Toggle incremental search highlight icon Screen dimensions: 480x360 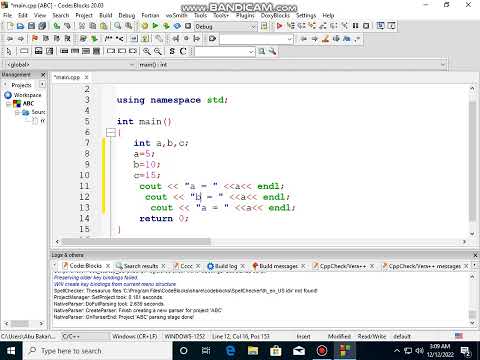(x=325, y=38)
